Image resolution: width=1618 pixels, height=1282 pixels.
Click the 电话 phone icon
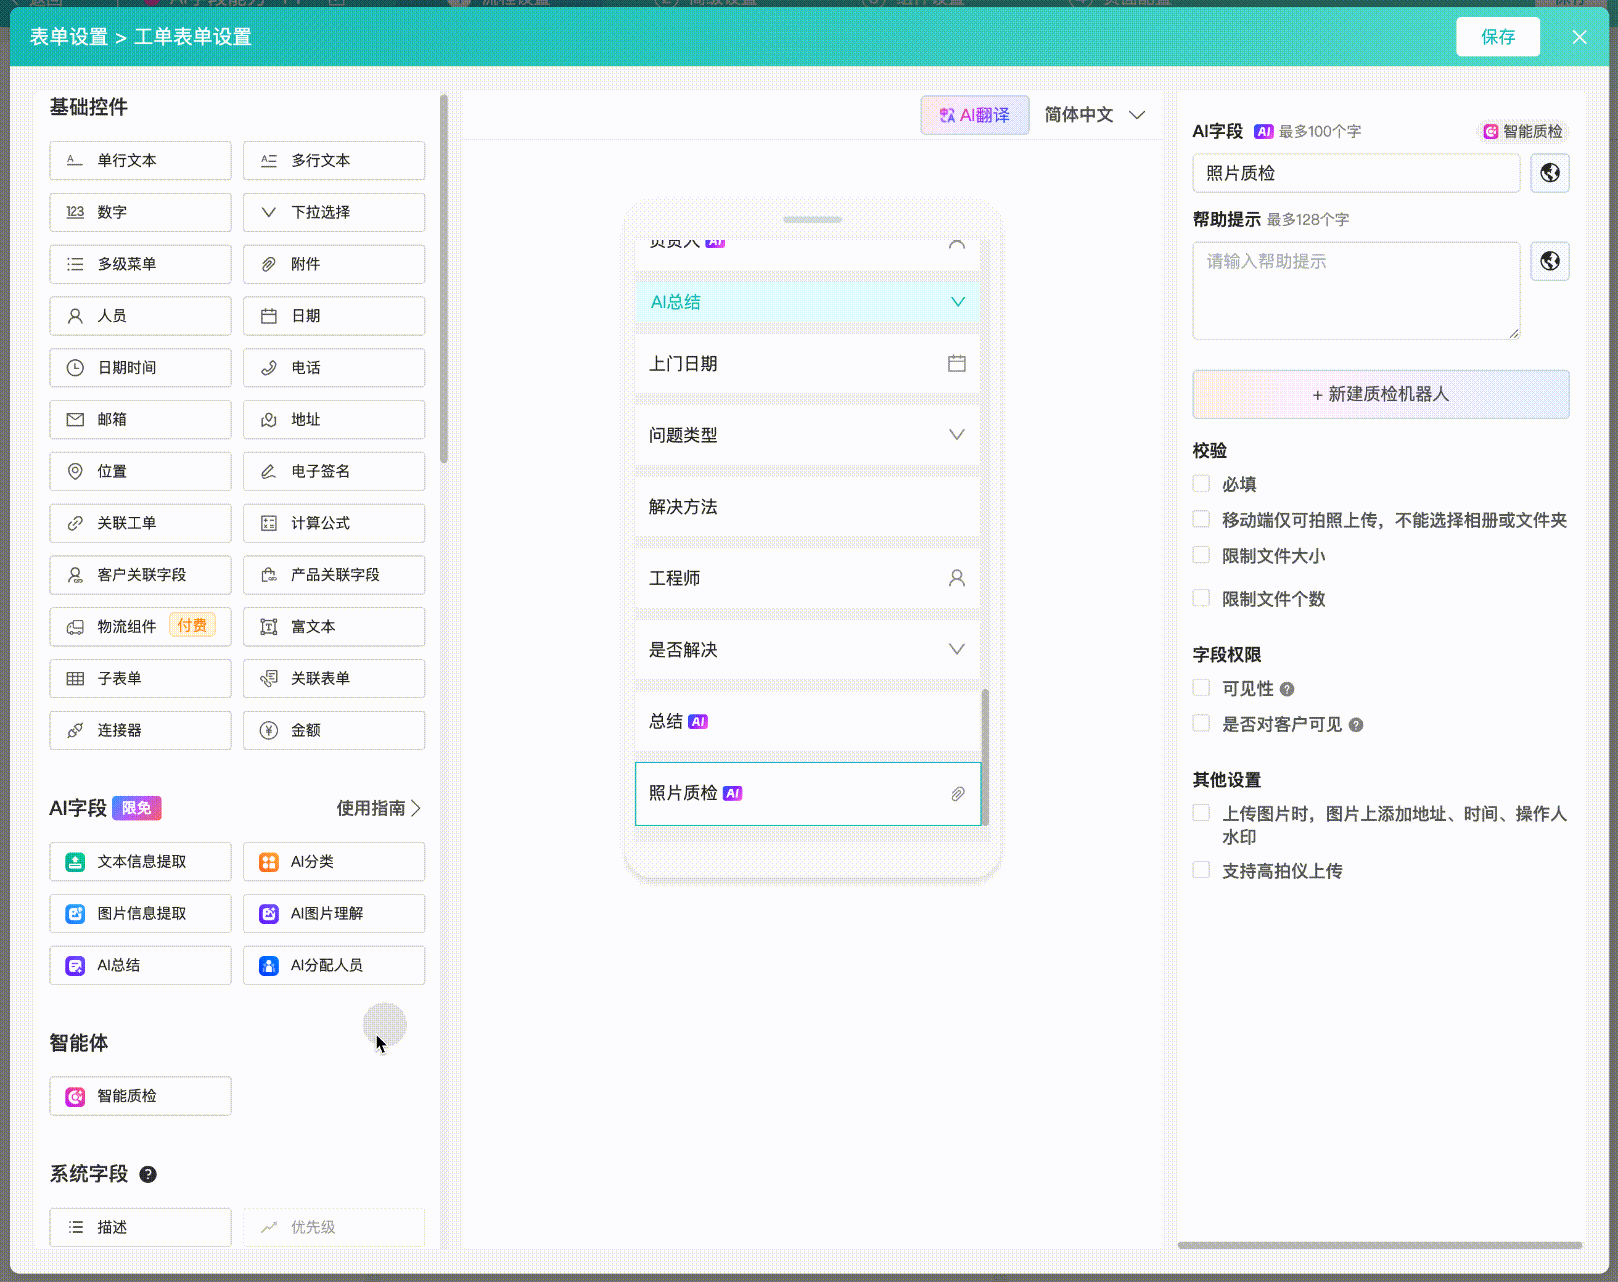pos(269,368)
